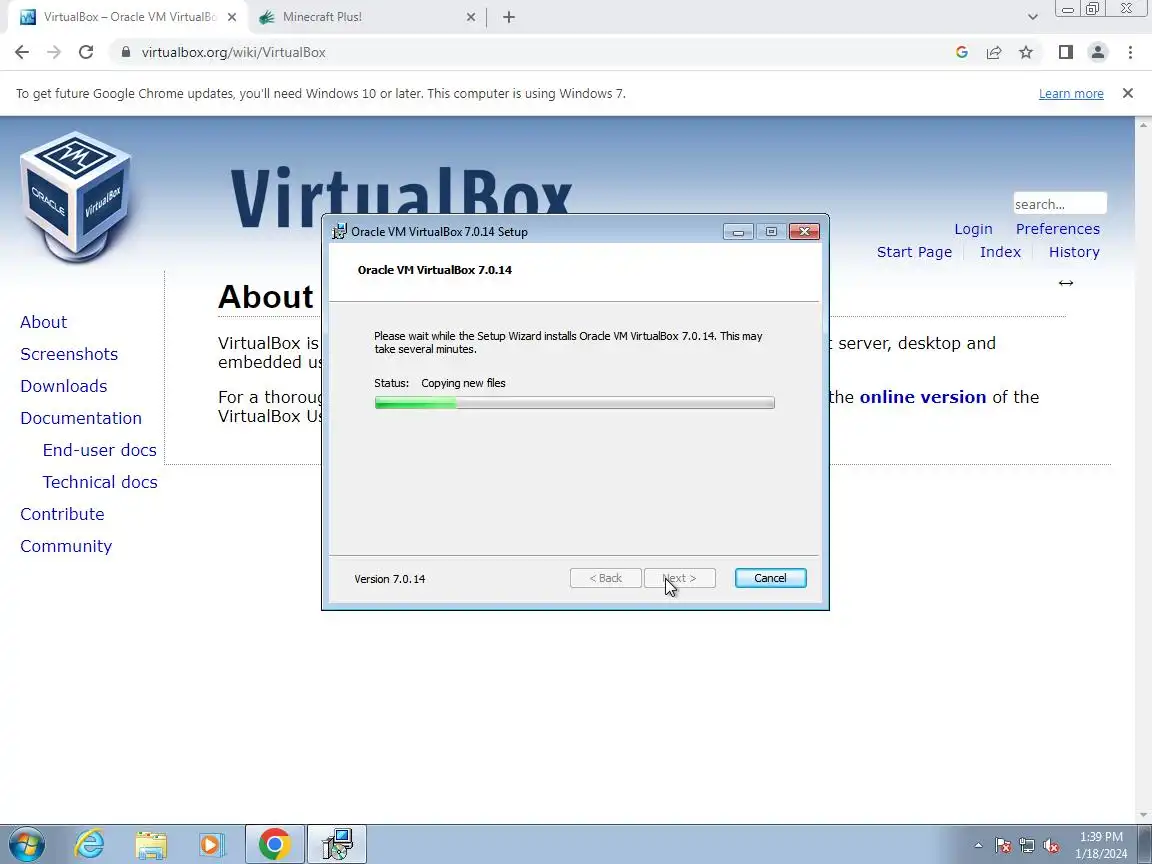The height and width of the screenshot is (864, 1152).
Task: Launch Internet Explorer from the taskbar
Action: point(89,844)
